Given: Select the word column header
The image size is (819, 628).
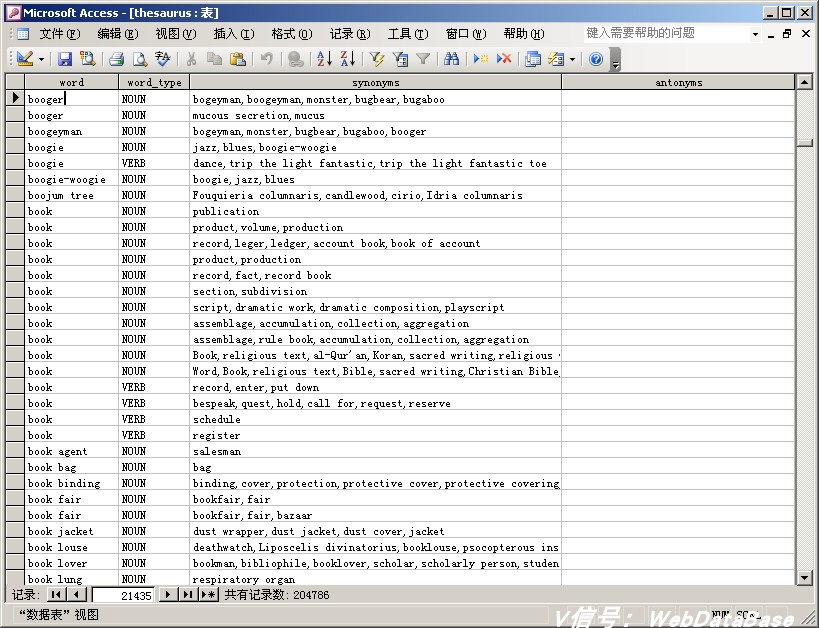Looking at the screenshot, I should coord(72,82).
